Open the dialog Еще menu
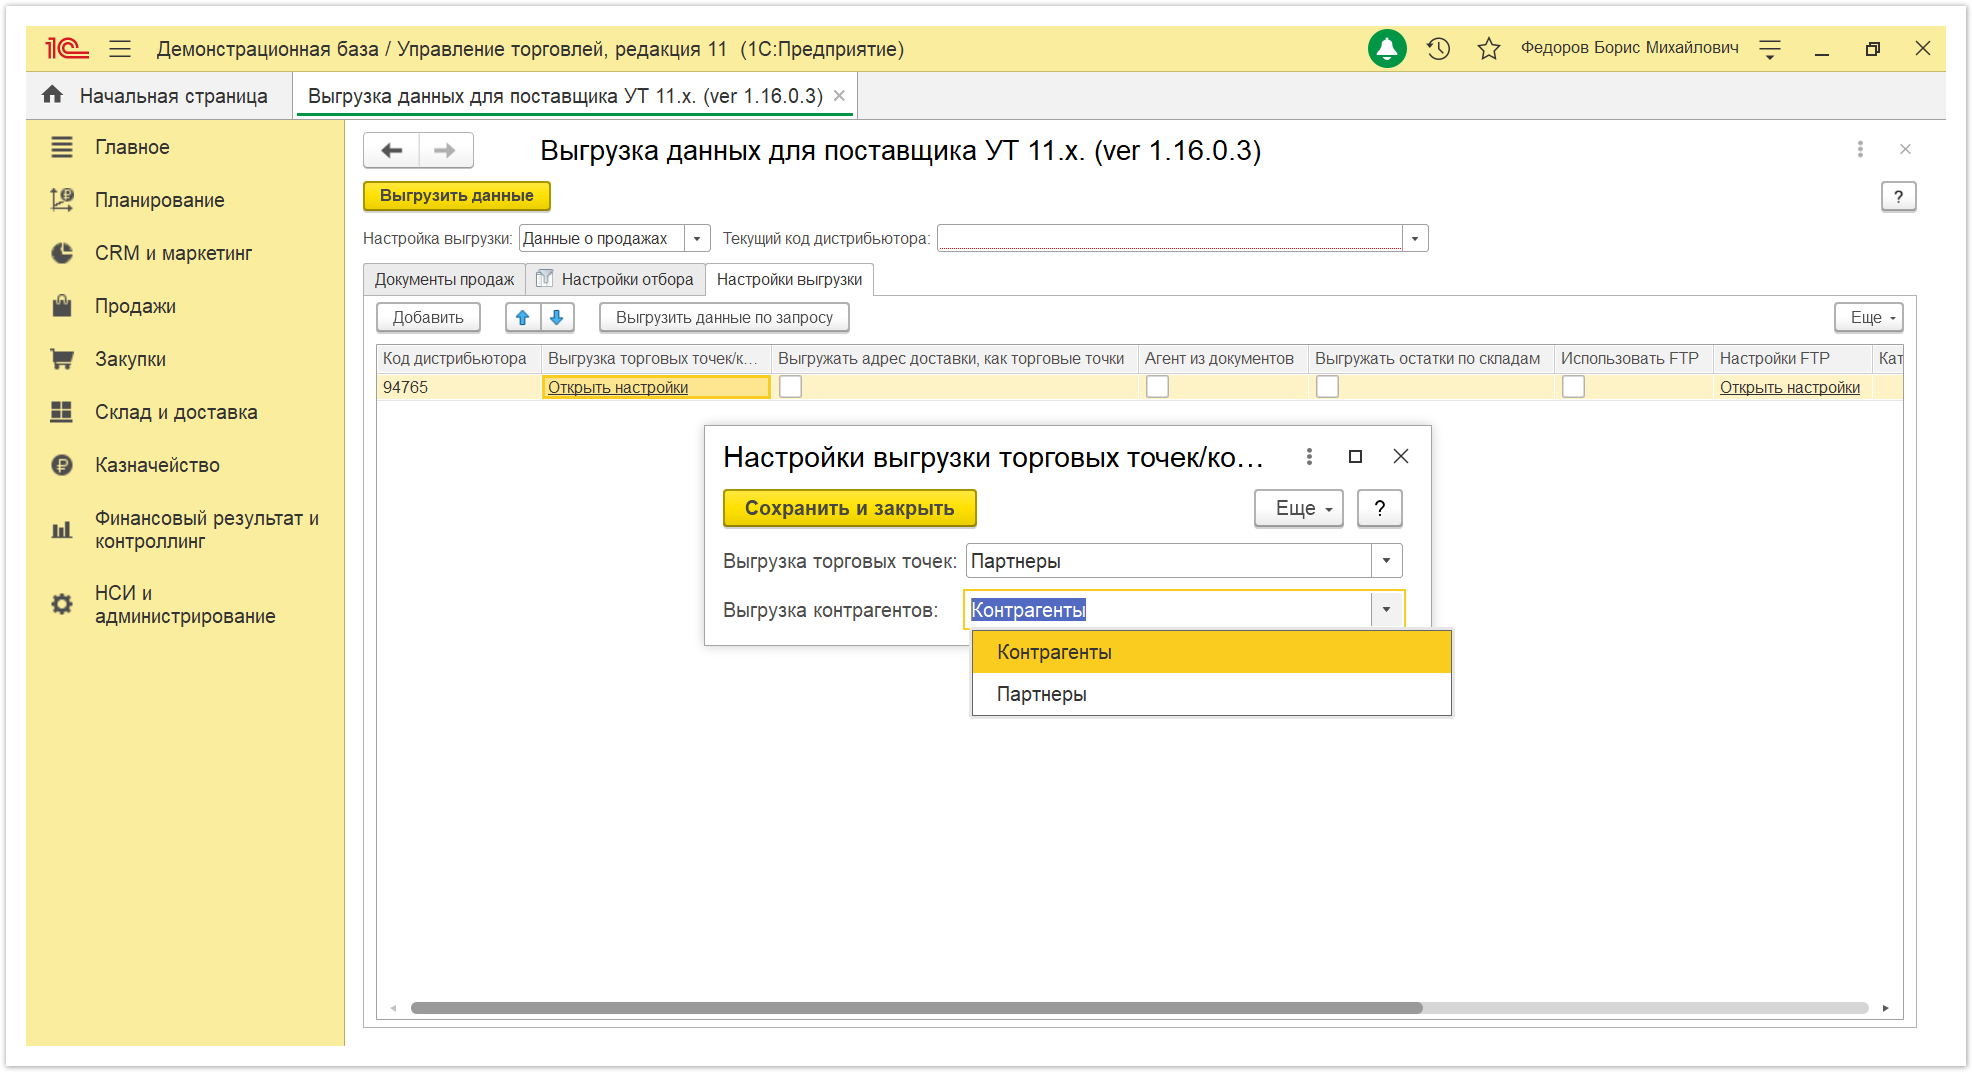Viewport: 1972px width, 1072px height. 1298,508
